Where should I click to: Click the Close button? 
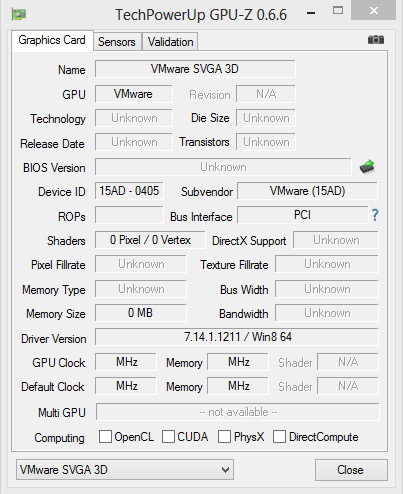[x=351, y=470]
